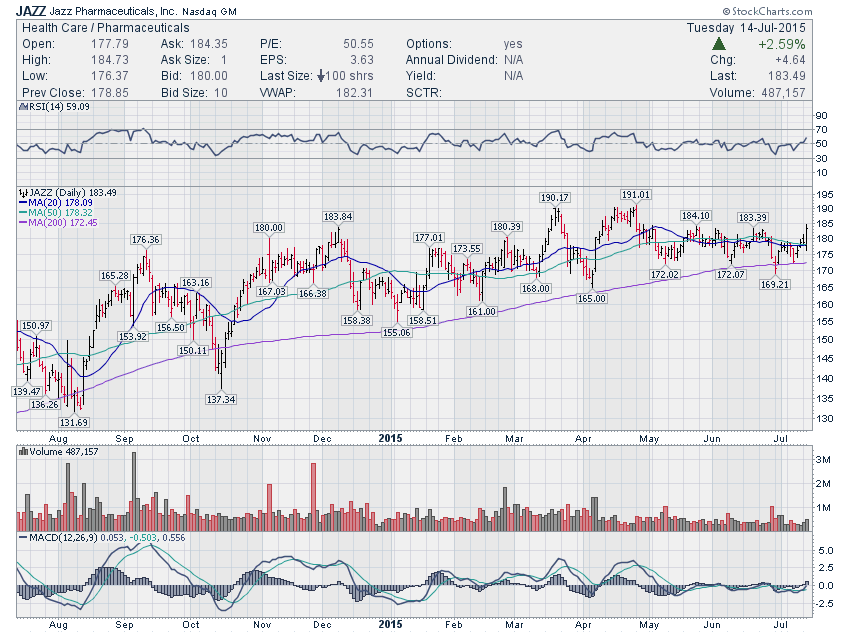Click the green up-triangle change indicator
850x633 pixels.
719,44
